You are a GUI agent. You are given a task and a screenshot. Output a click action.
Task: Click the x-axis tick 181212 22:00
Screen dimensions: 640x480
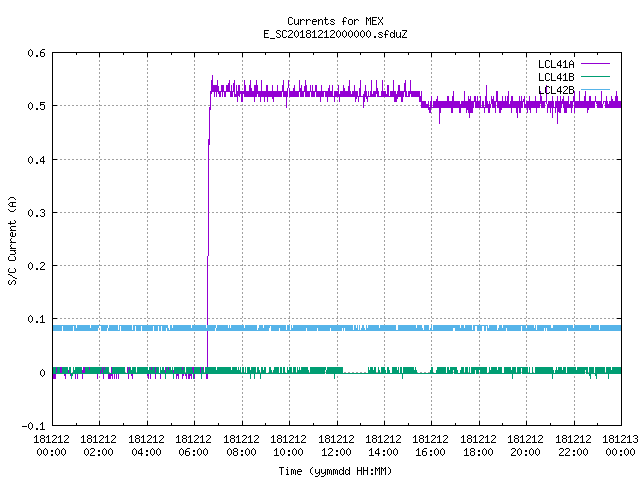(x=573, y=445)
